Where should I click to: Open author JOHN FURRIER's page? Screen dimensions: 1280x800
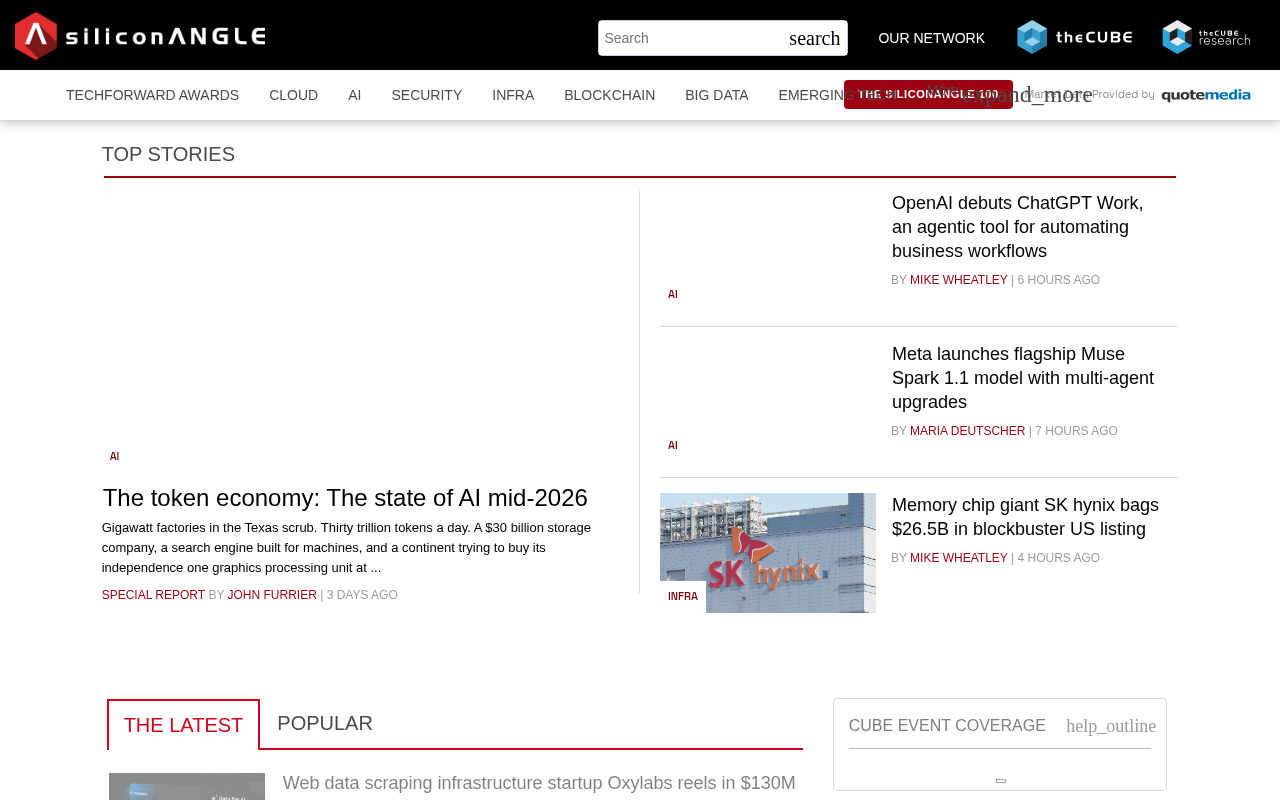(x=272, y=595)
